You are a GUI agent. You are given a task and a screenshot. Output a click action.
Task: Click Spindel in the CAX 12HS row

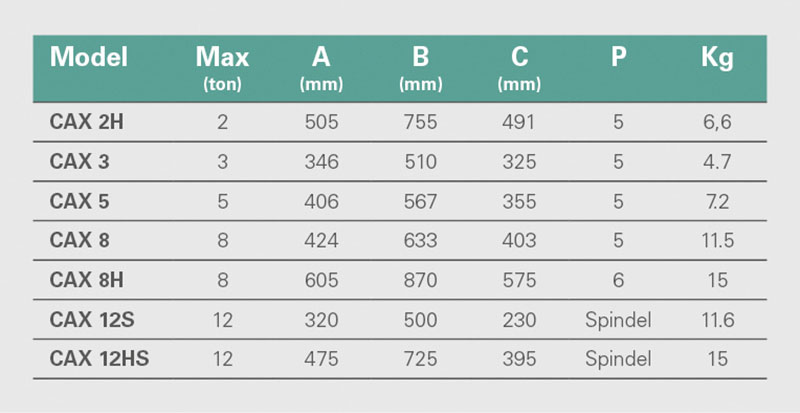(x=618, y=359)
